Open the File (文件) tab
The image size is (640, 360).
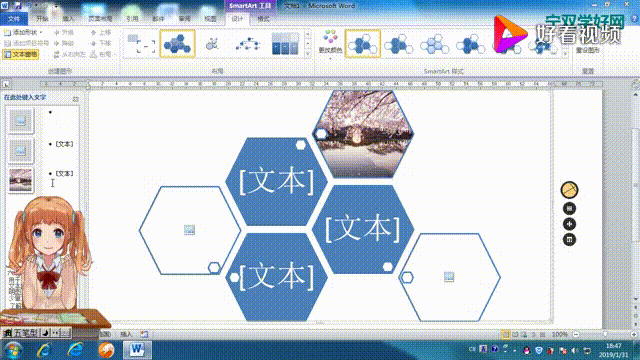click(14, 19)
